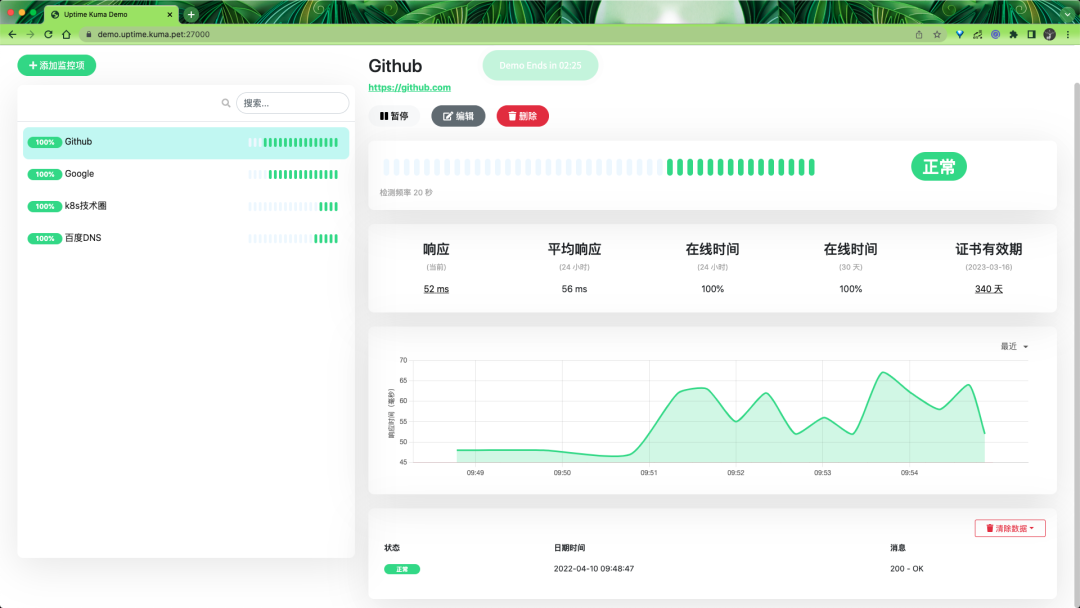Image resolution: width=1080 pixels, height=608 pixels.
Task: Open the 最近 chart range dropdown
Action: [x=1014, y=346]
